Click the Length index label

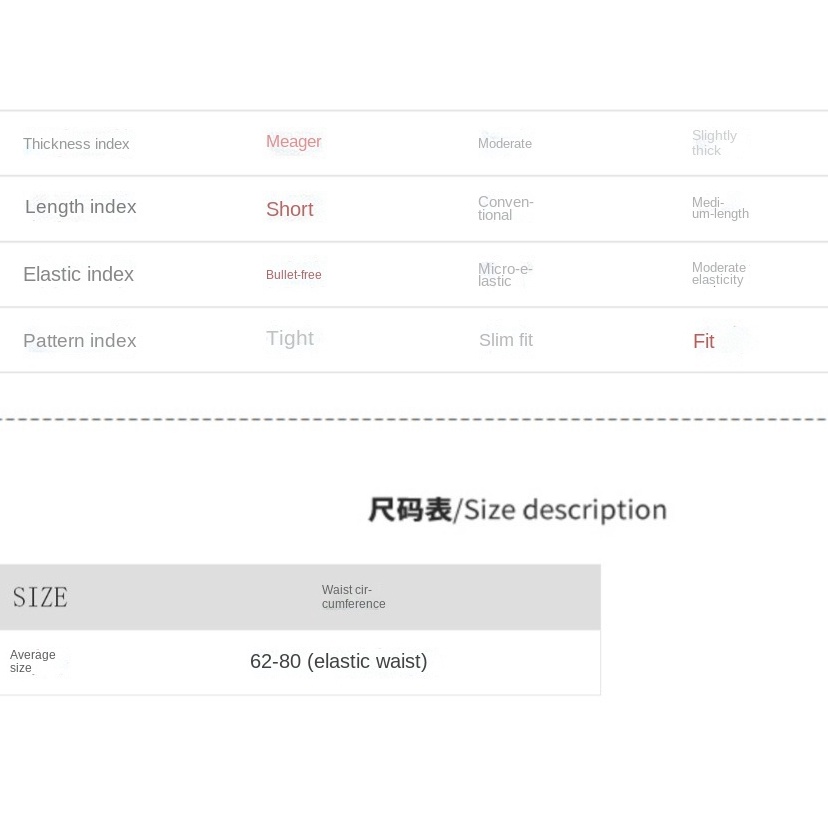coord(80,207)
